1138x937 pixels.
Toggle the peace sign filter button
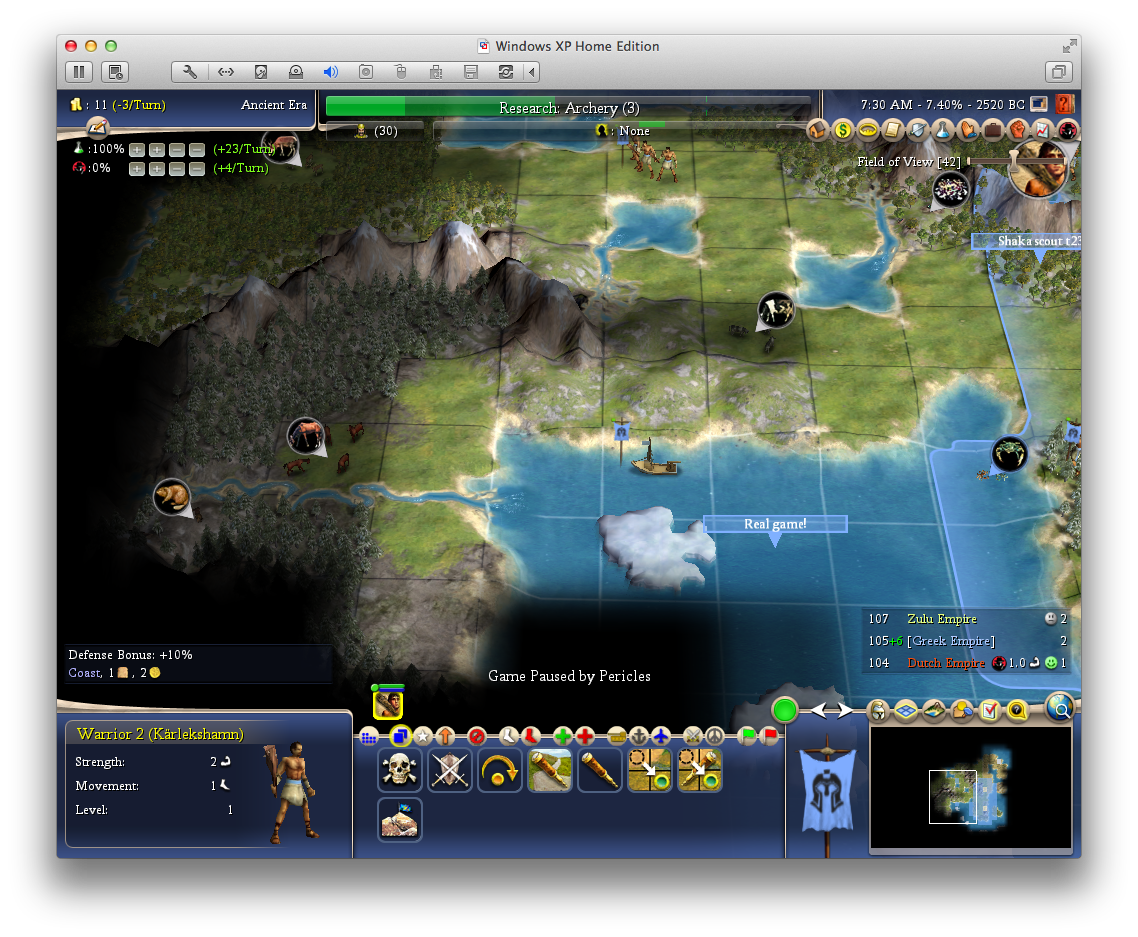point(715,737)
